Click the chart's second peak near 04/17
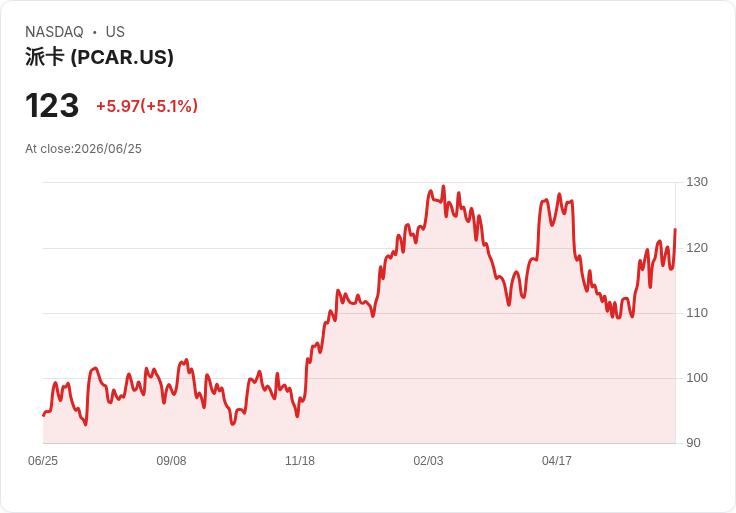This screenshot has width=736, height=513. 559,194
